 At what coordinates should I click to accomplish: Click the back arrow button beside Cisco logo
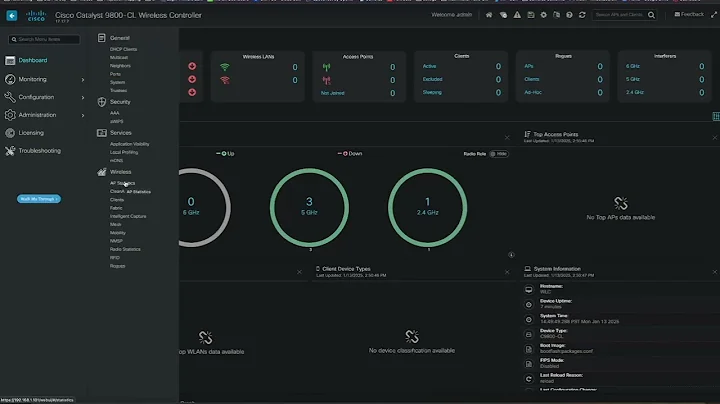pos(12,16)
